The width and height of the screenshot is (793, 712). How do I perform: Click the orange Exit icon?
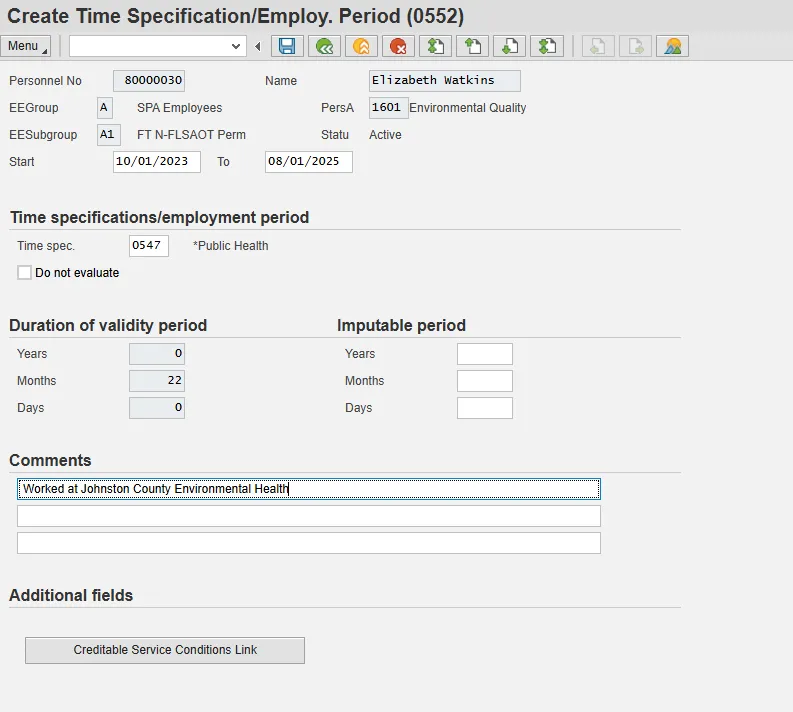pyautogui.click(x=361, y=46)
